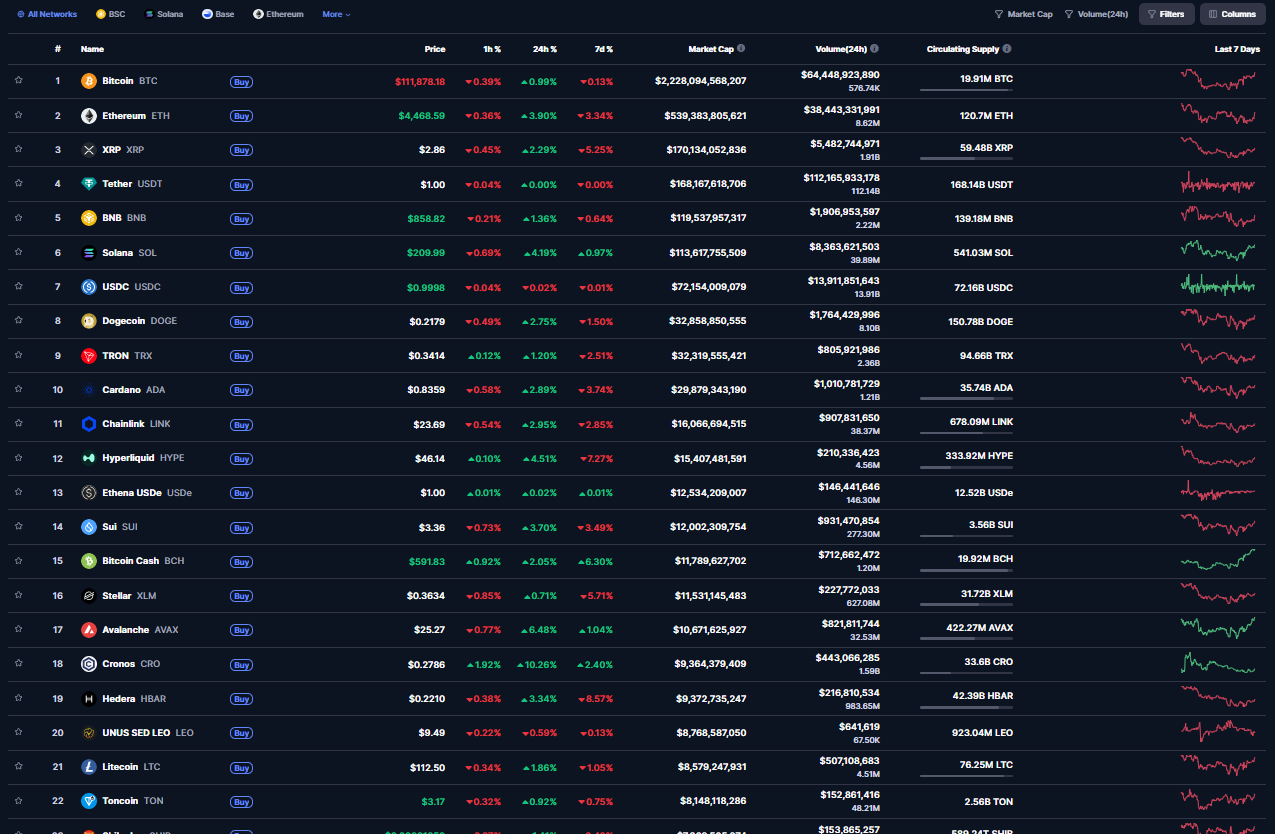Click the BNB coin logo icon

[88, 218]
